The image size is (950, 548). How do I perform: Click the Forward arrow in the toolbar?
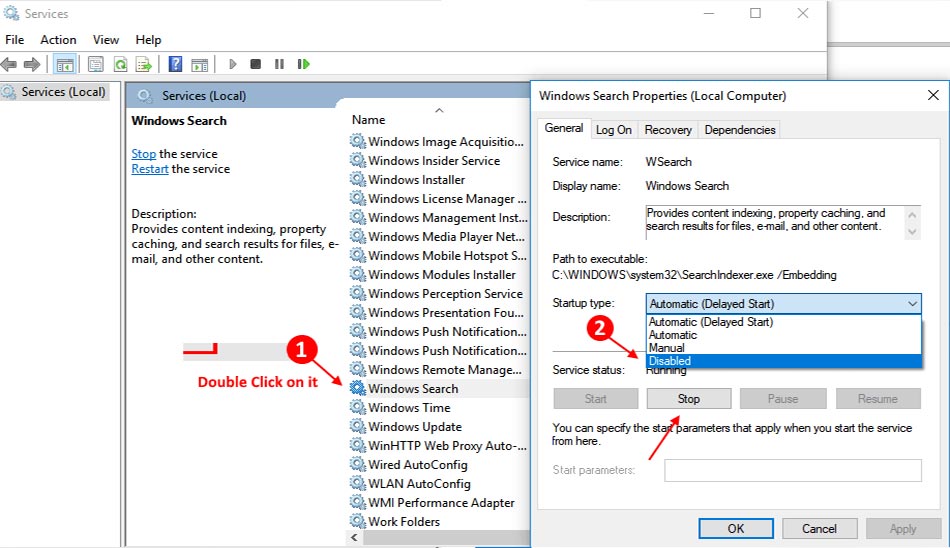tap(32, 64)
